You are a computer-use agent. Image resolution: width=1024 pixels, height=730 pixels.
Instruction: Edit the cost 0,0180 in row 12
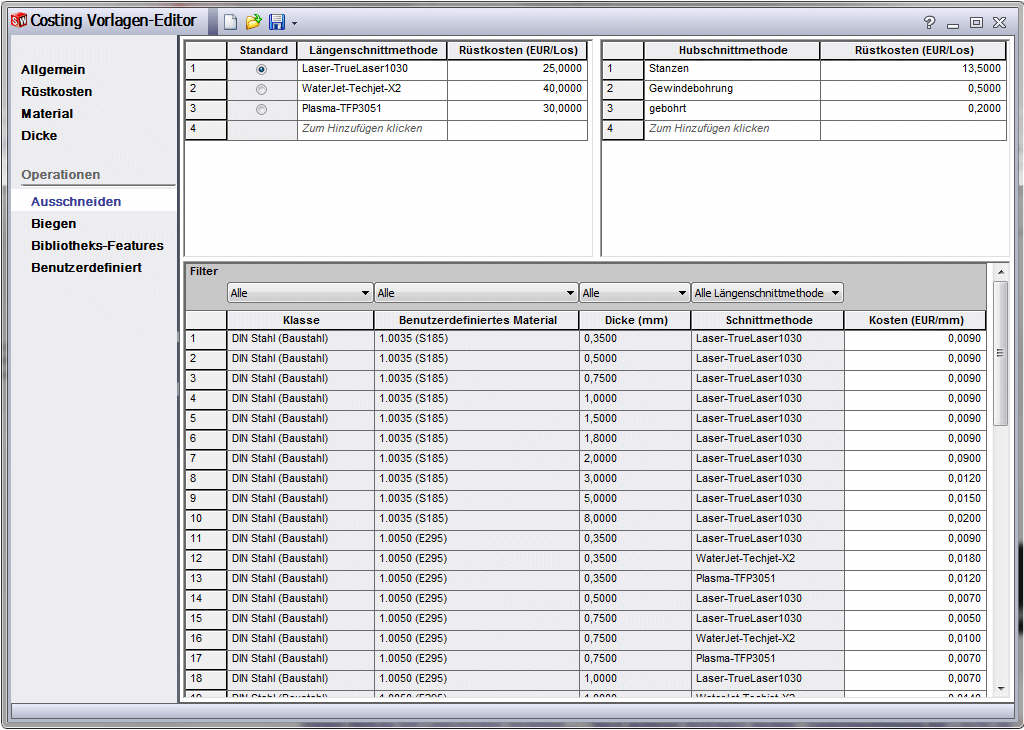[x=916, y=559]
